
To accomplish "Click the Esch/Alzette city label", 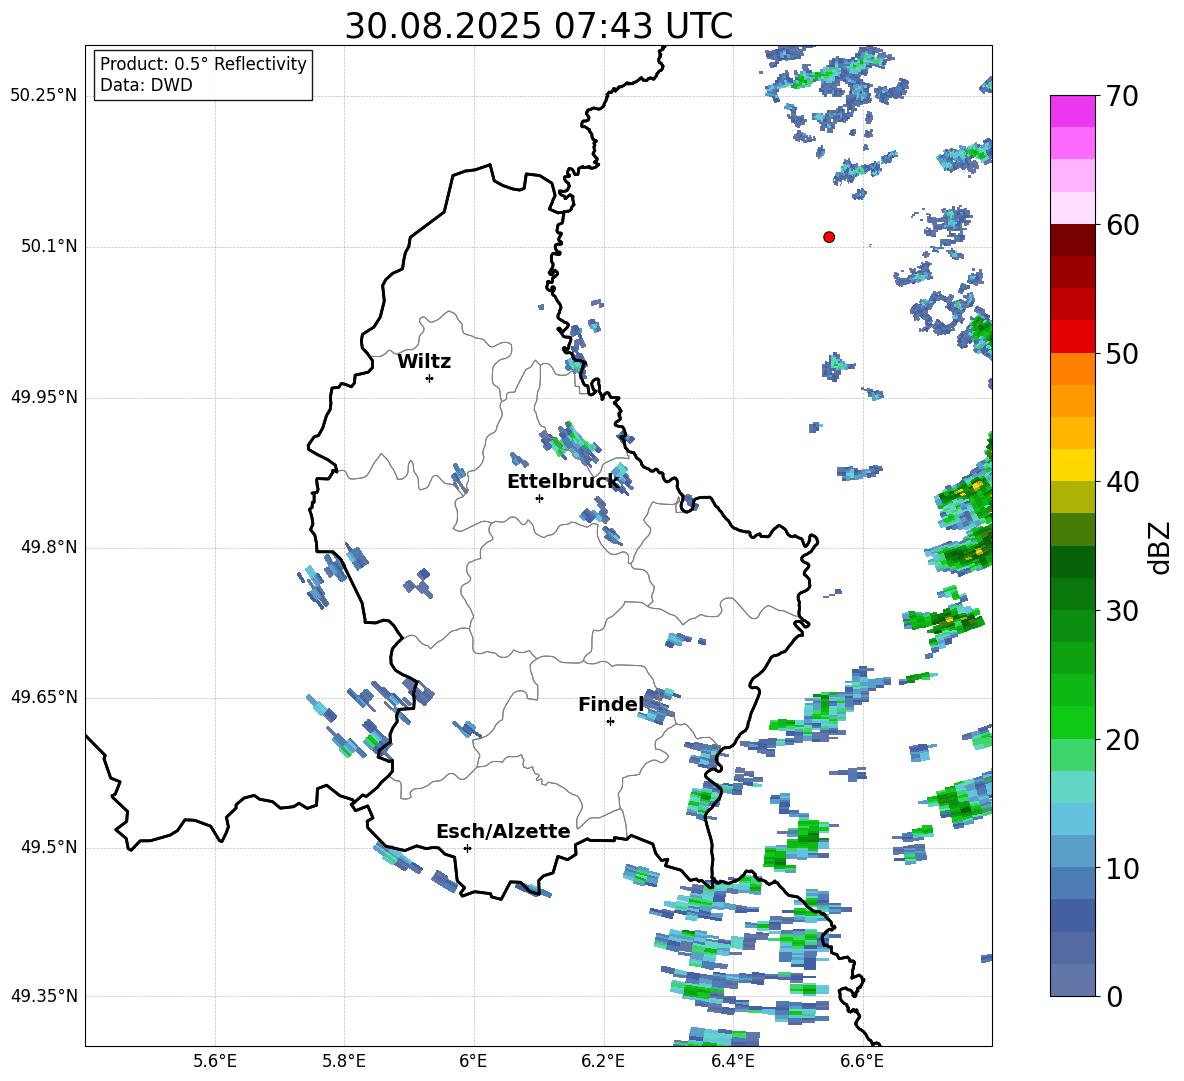I will pos(503,832).
